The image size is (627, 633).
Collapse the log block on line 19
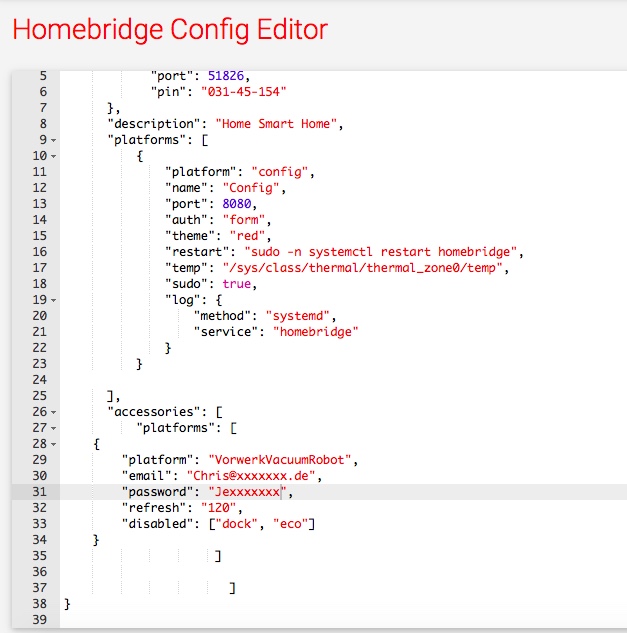[x=53, y=299]
